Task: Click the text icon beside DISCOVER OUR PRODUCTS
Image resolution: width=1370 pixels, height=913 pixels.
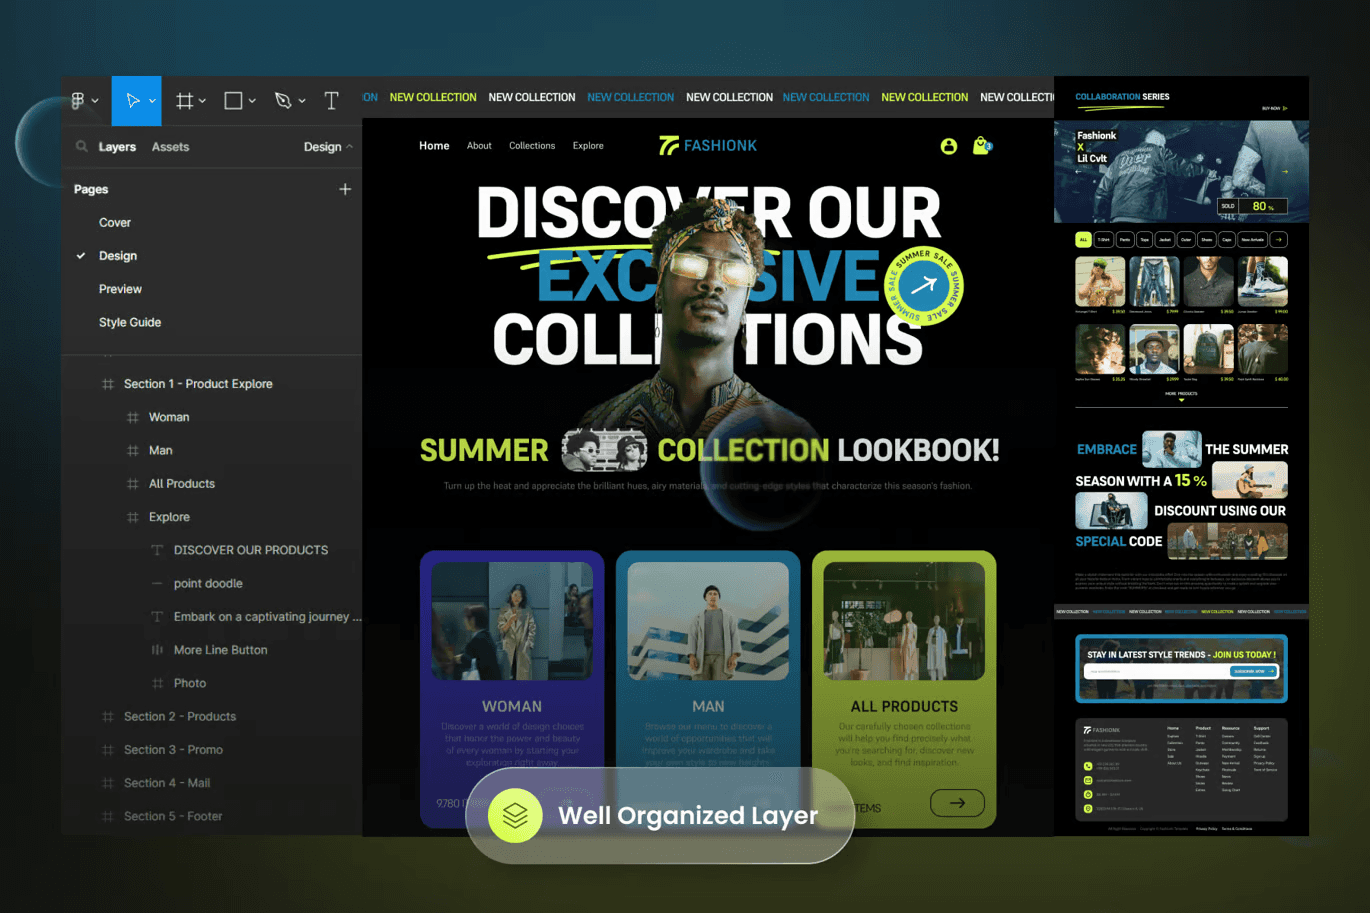Action: point(157,550)
